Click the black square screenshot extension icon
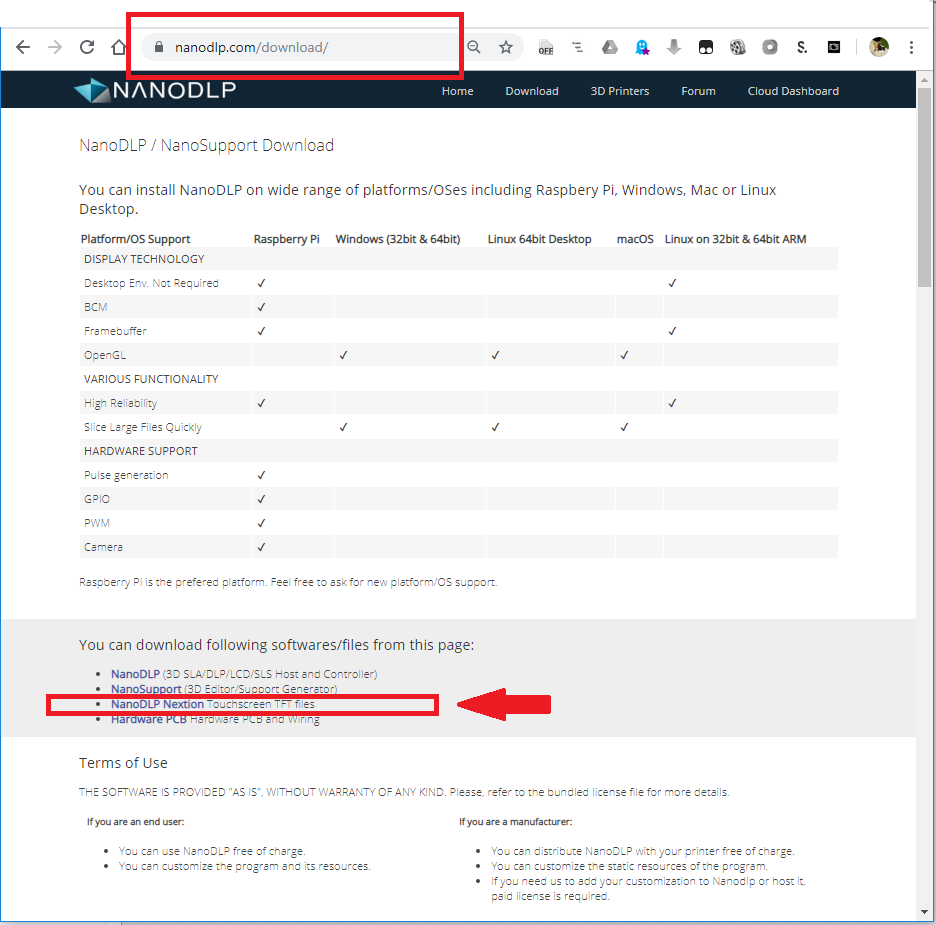The width and height of the screenshot is (936, 925). (x=834, y=47)
